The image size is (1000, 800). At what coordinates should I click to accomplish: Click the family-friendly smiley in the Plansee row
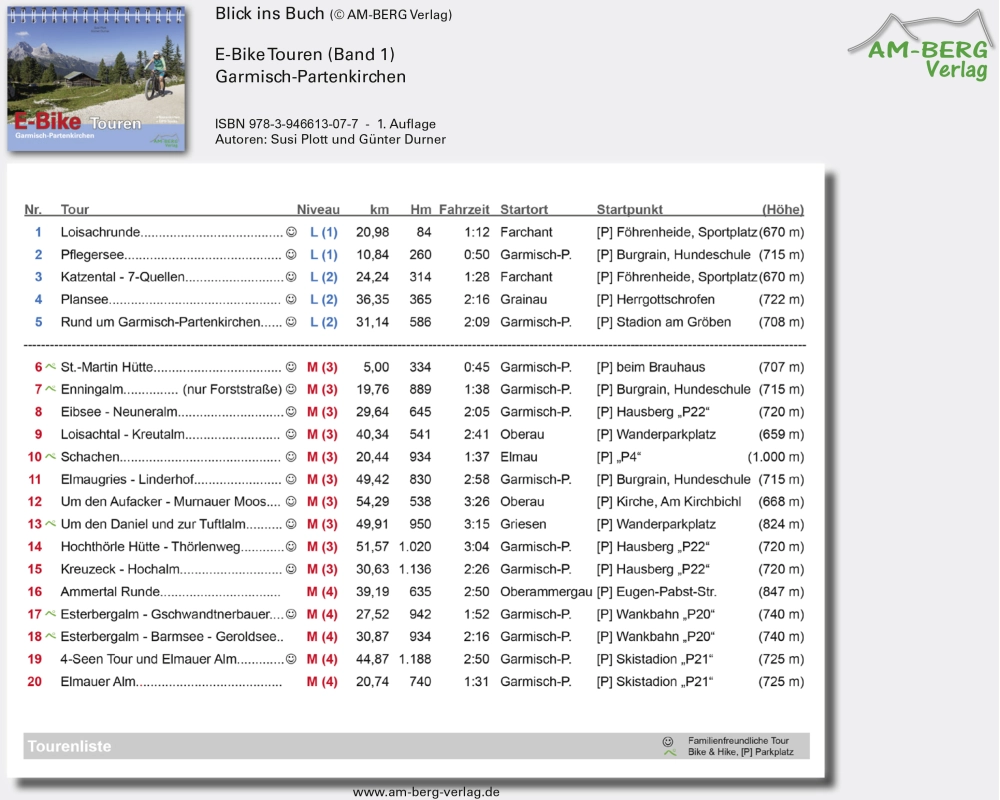(291, 299)
